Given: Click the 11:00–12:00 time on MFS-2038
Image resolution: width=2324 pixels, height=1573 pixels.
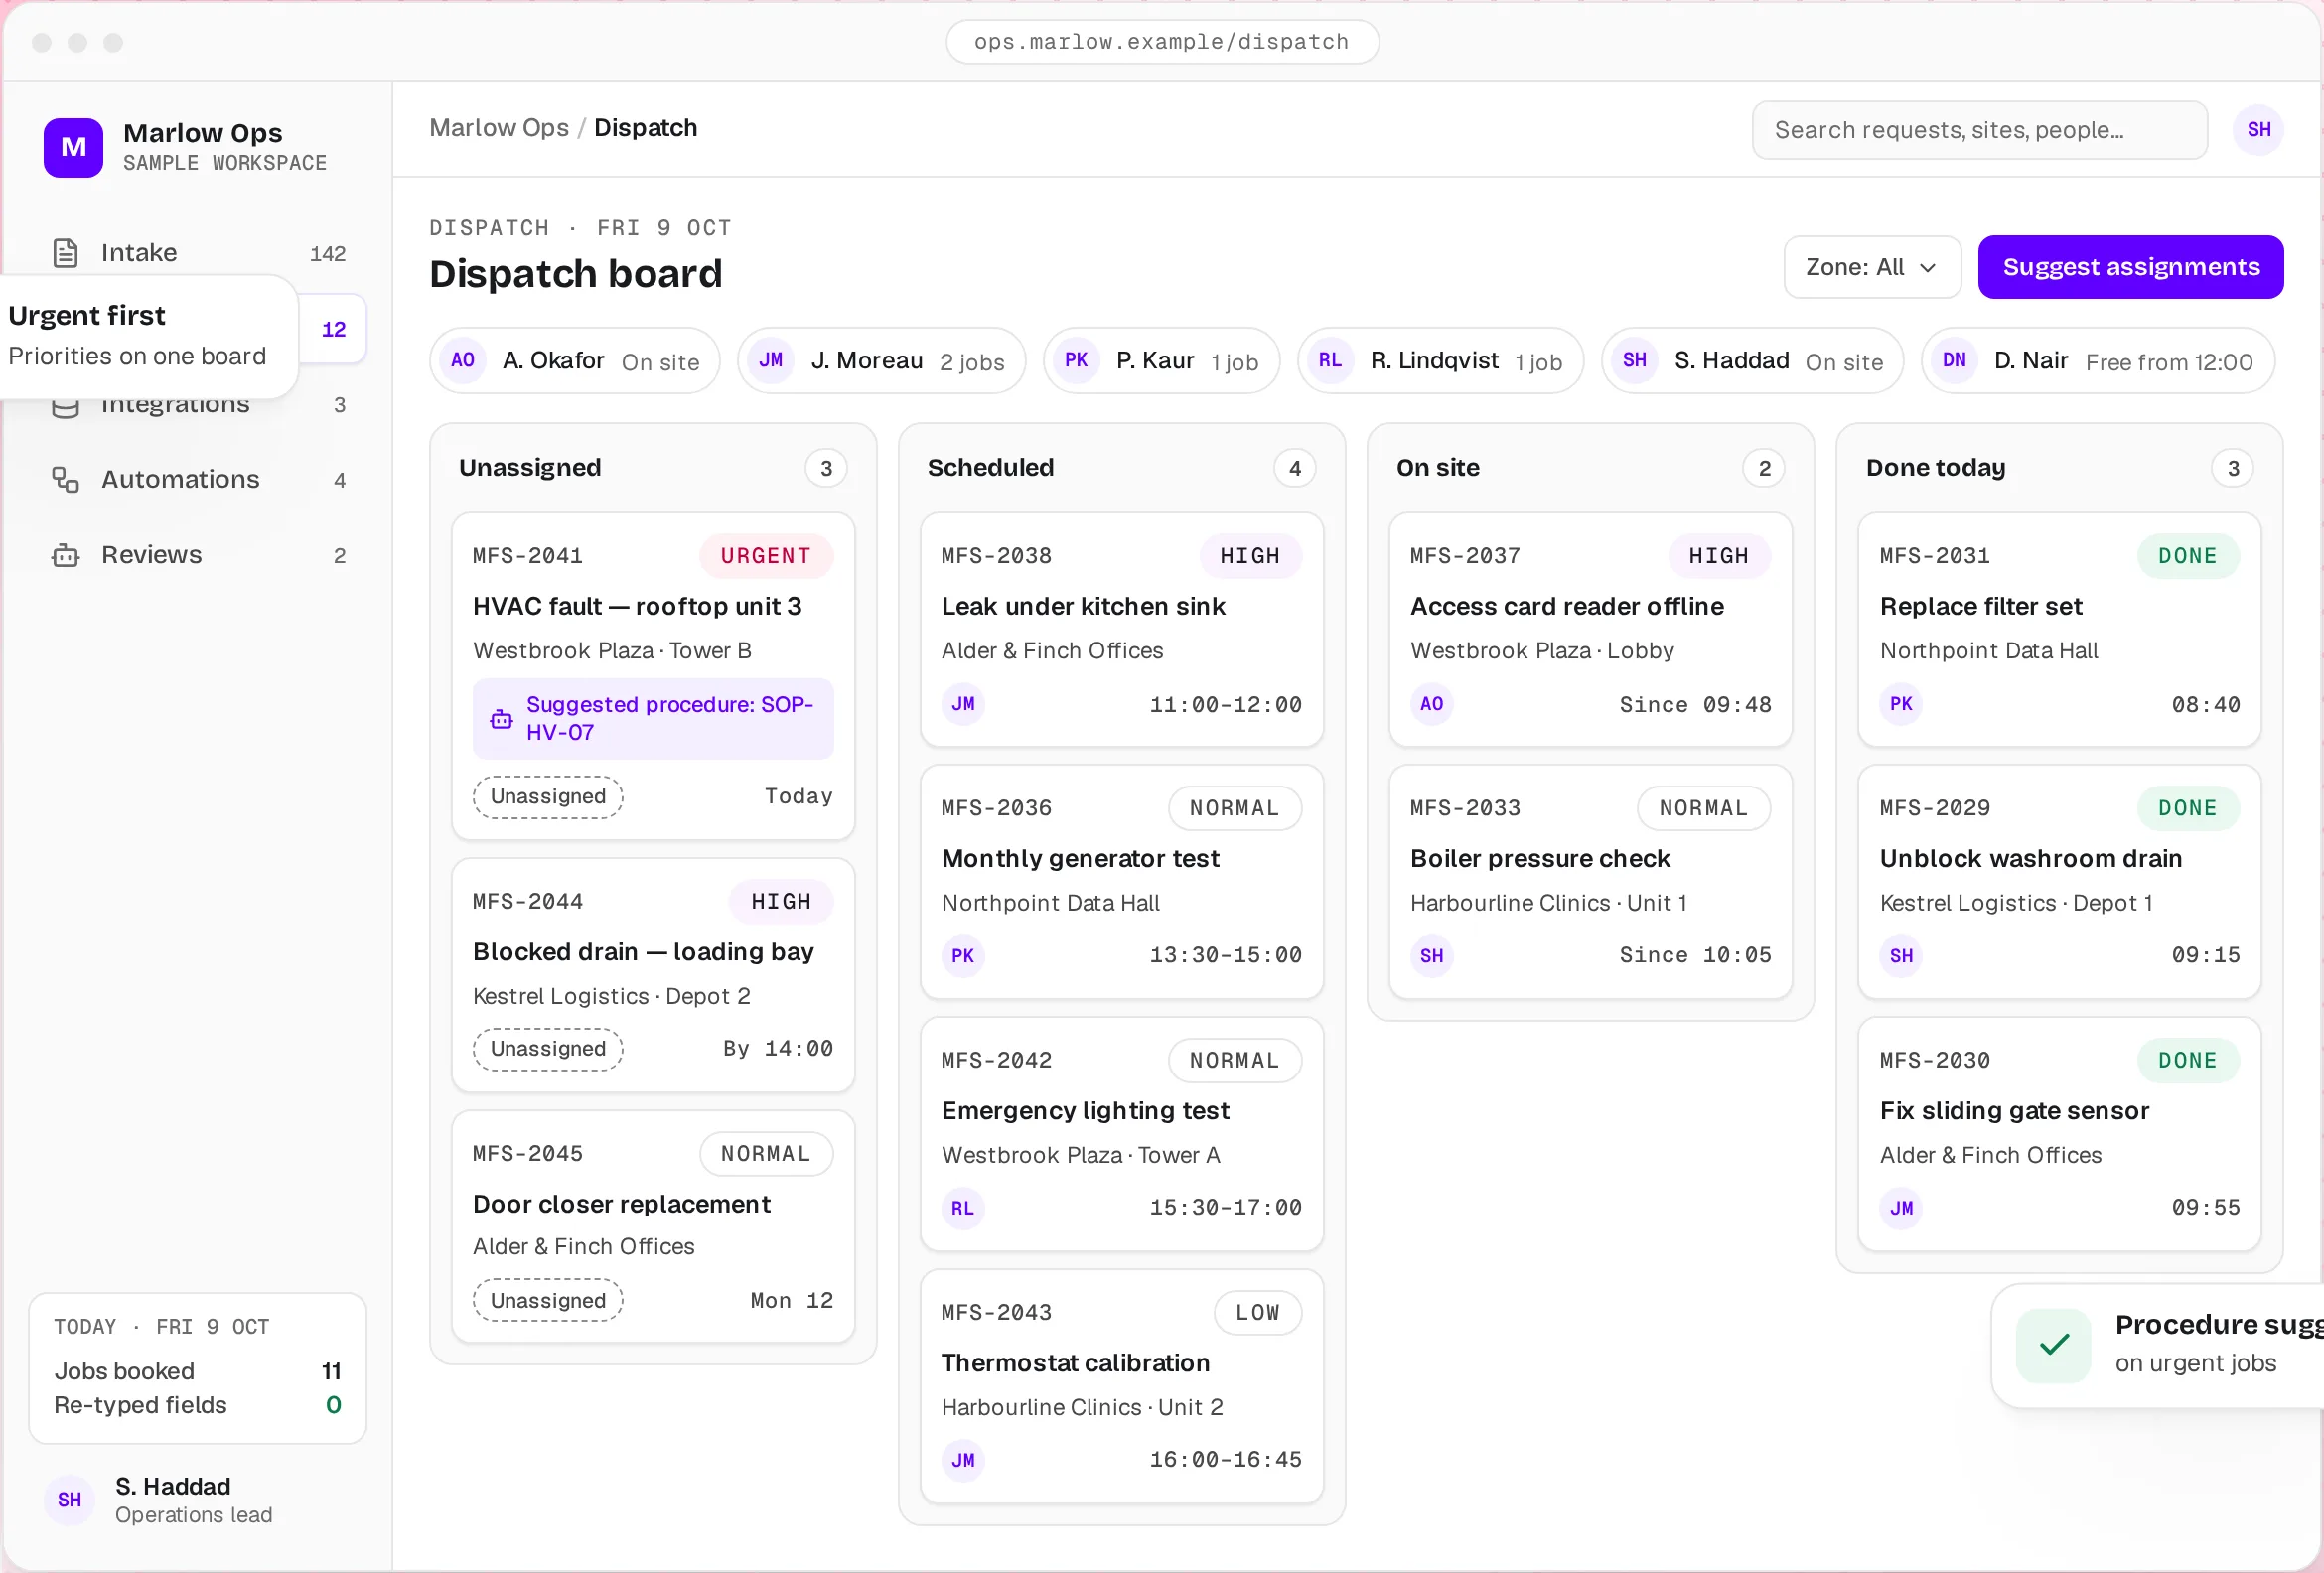Looking at the screenshot, I should click(1226, 705).
